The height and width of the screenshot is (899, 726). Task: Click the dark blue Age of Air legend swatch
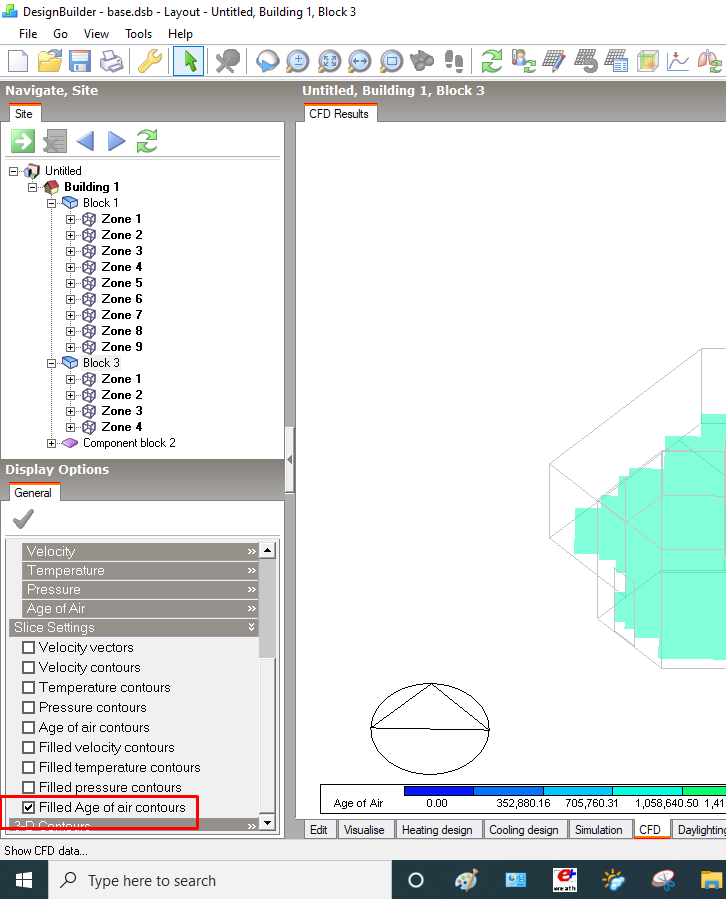(439, 791)
